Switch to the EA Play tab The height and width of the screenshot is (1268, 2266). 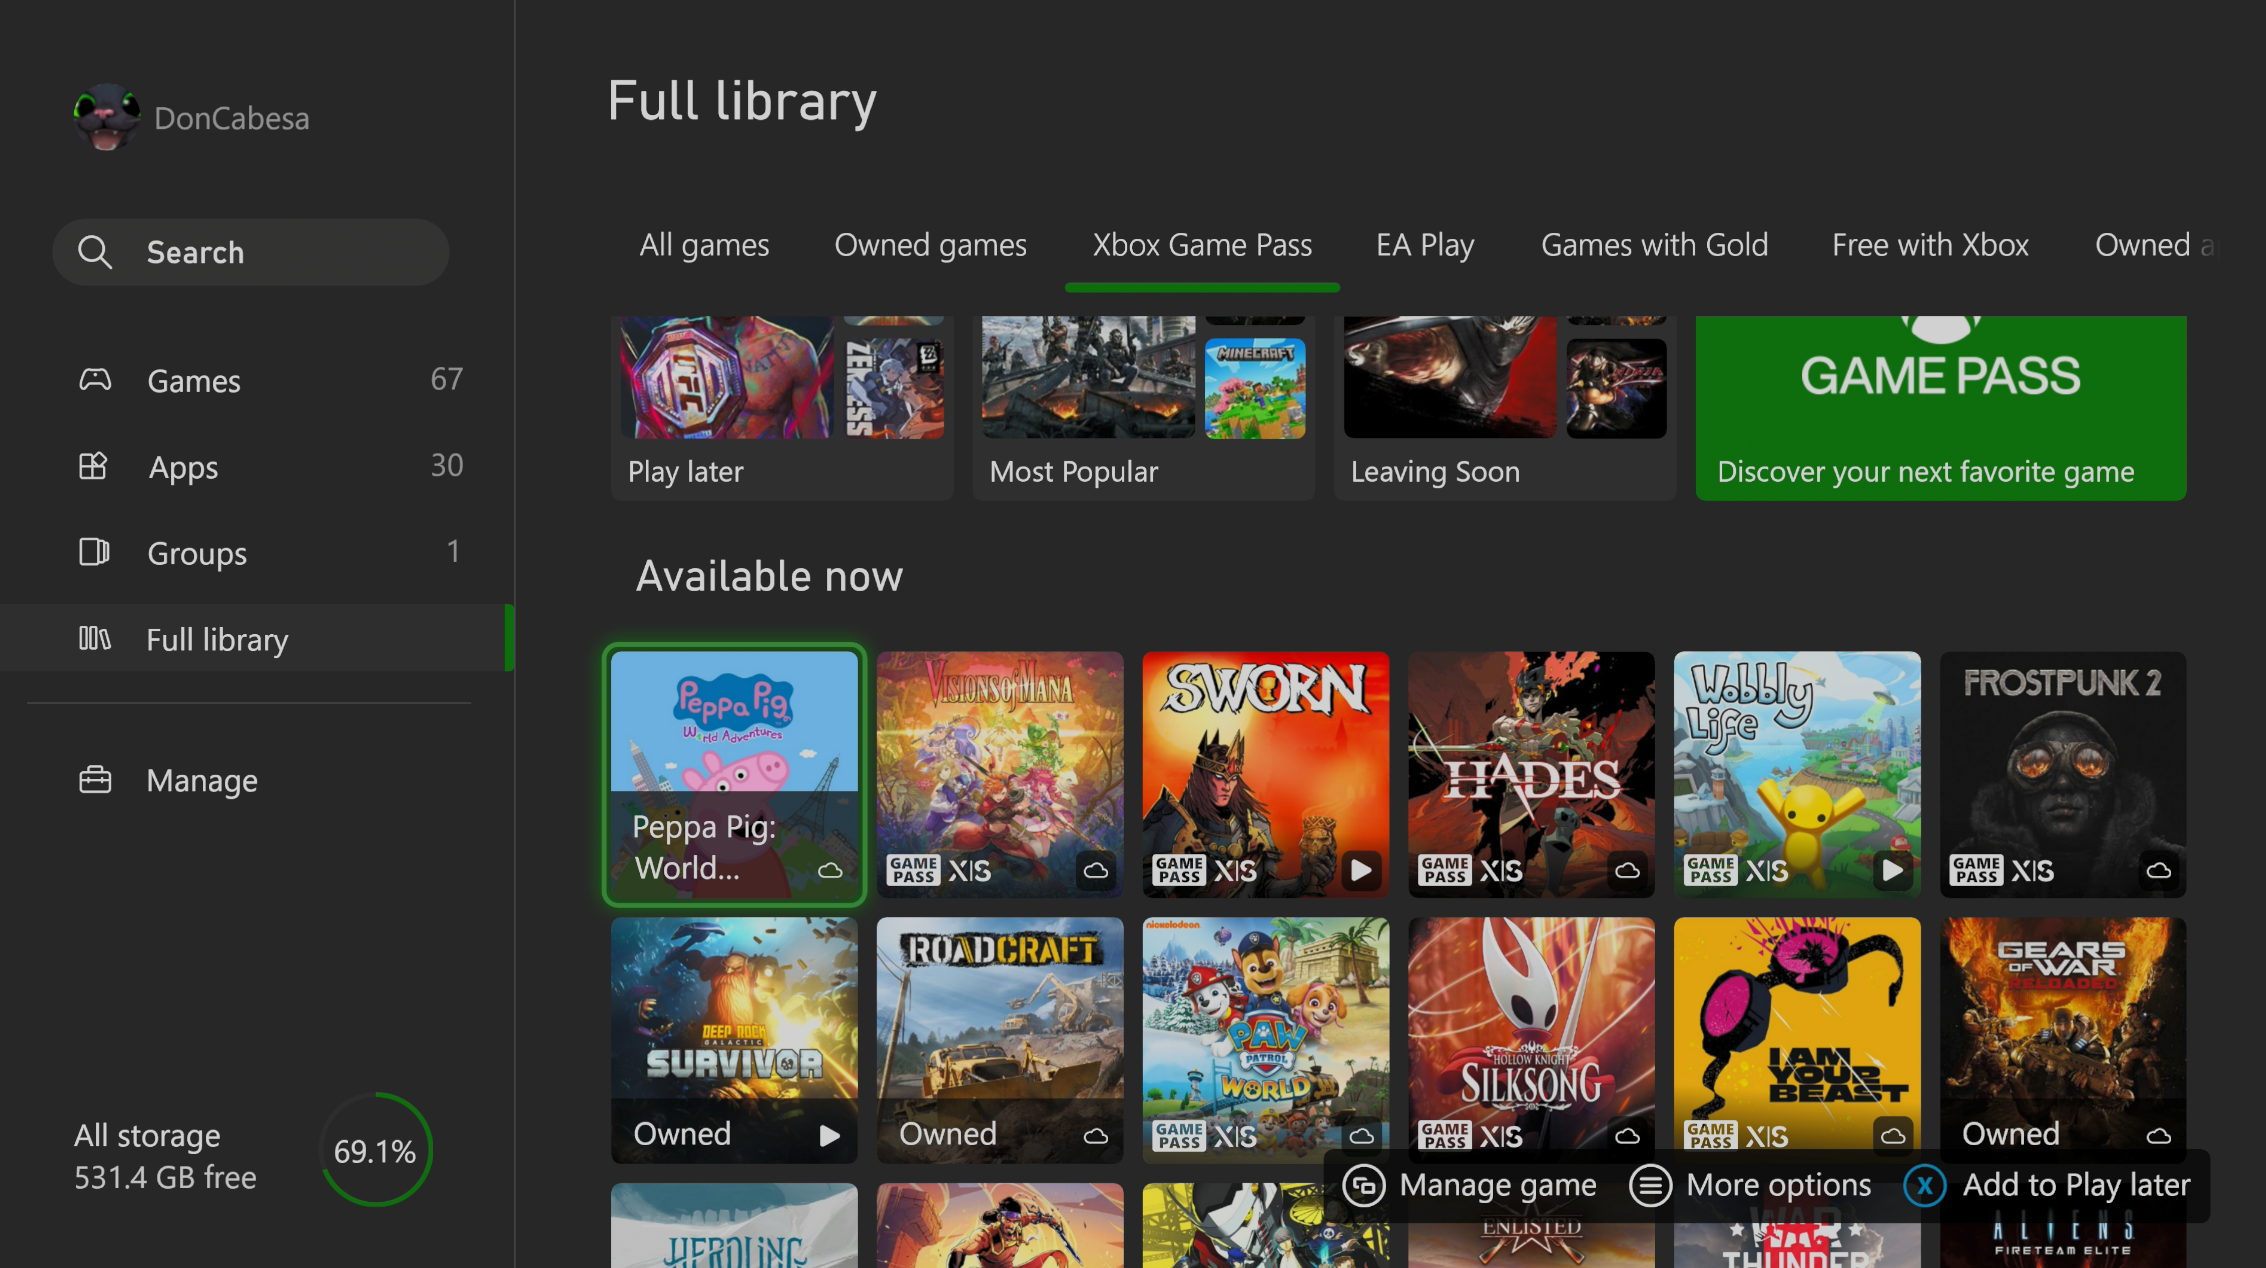tap(1425, 246)
